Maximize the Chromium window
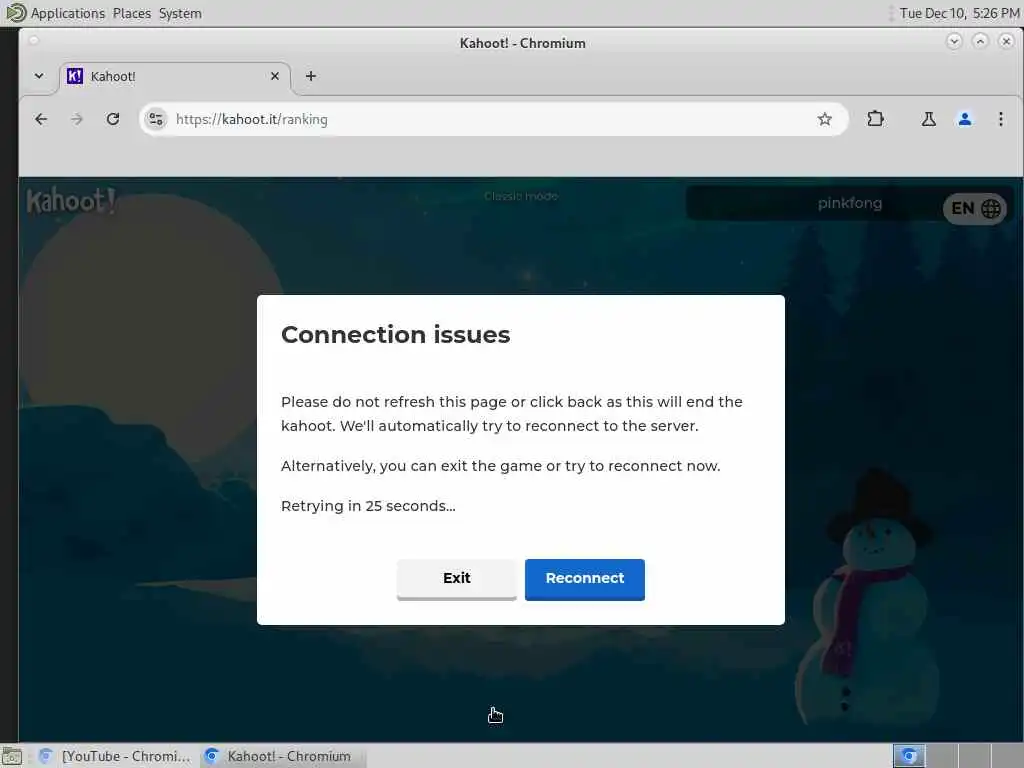This screenshot has height=768, width=1024. pos(980,42)
